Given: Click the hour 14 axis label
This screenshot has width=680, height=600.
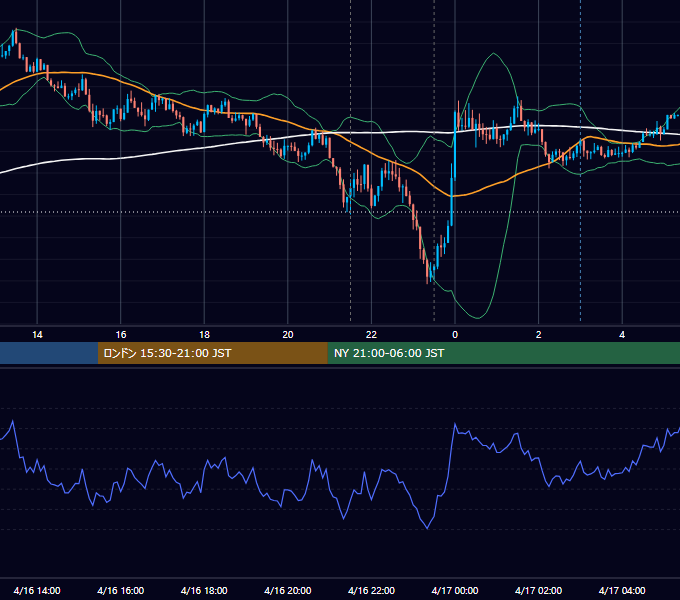Looking at the screenshot, I should (37, 335).
